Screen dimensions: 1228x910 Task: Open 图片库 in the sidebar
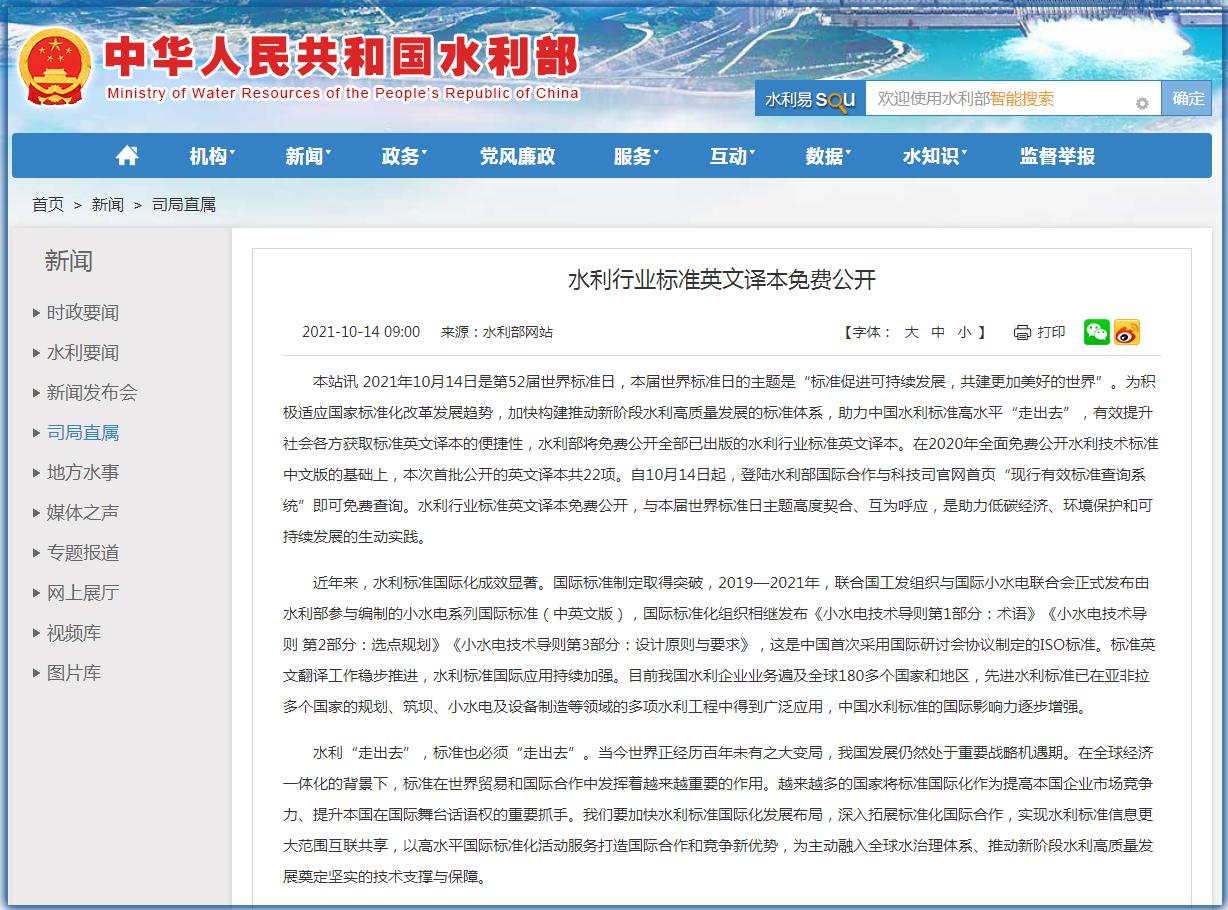[x=74, y=673]
